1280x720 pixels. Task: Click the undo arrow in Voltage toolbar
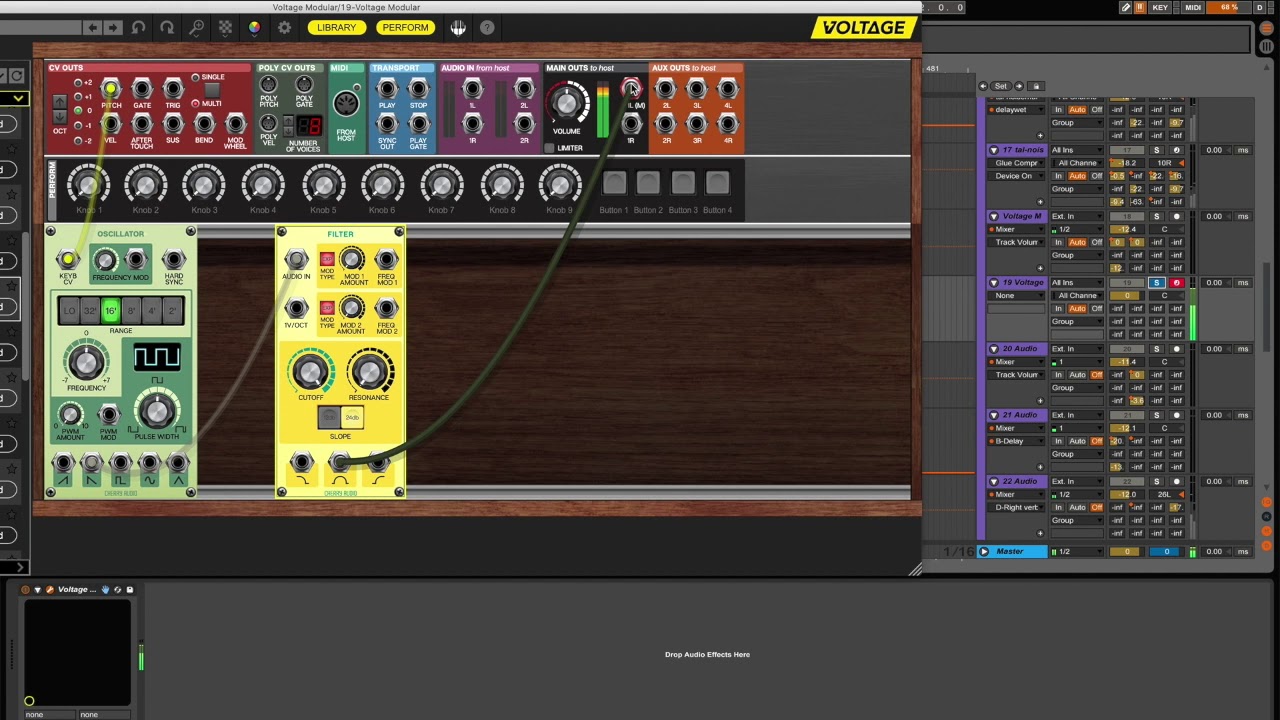[138, 28]
